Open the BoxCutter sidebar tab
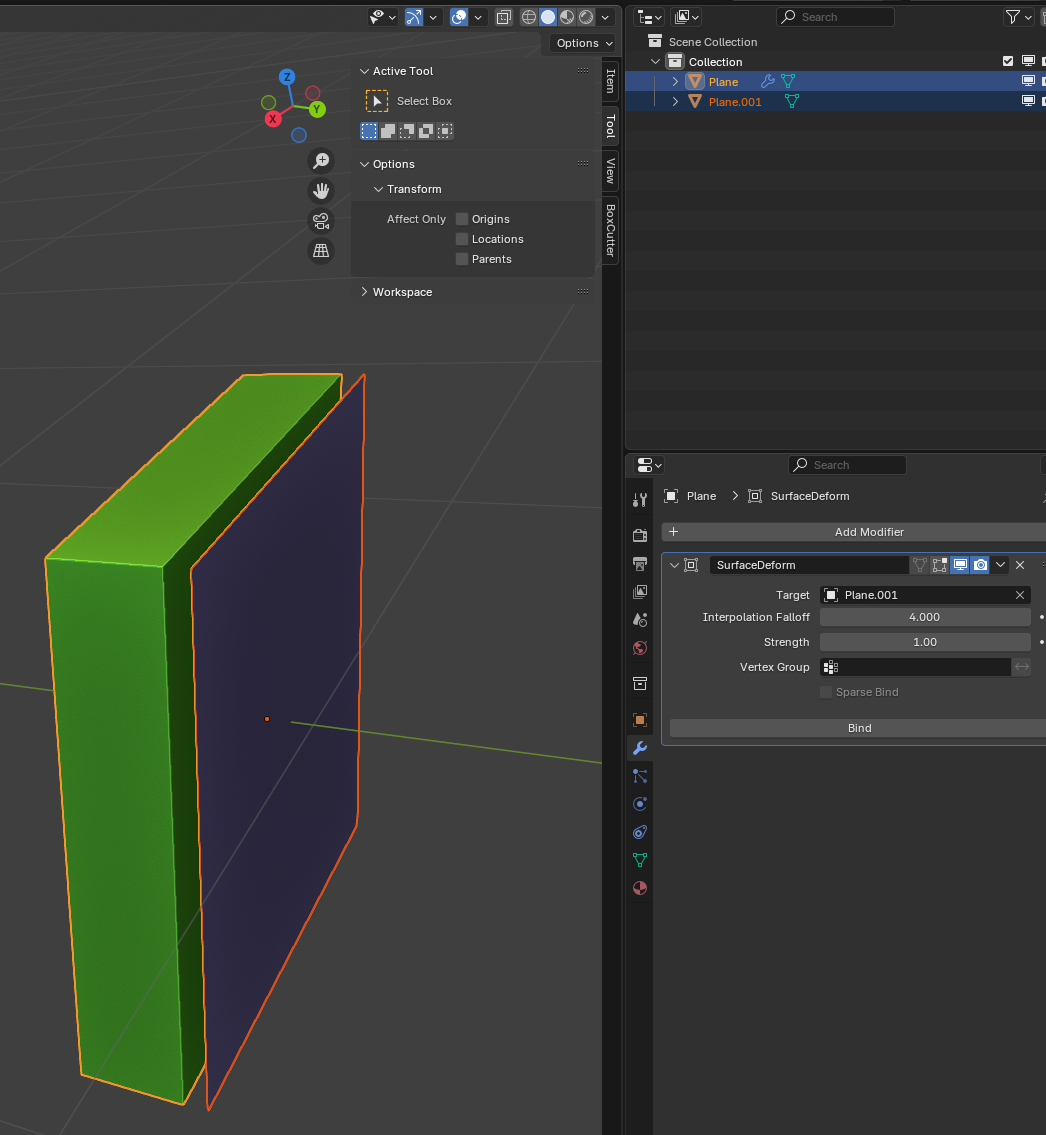The width and height of the screenshot is (1046, 1135). [610, 230]
